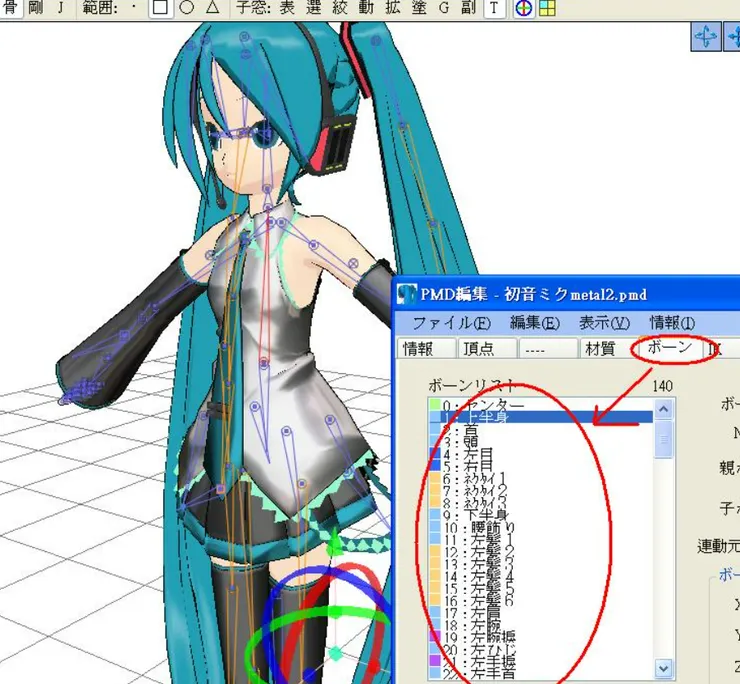Select bone '11 : 左髪1' in list
The width and height of the screenshot is (740, 684).
[541, 540]
